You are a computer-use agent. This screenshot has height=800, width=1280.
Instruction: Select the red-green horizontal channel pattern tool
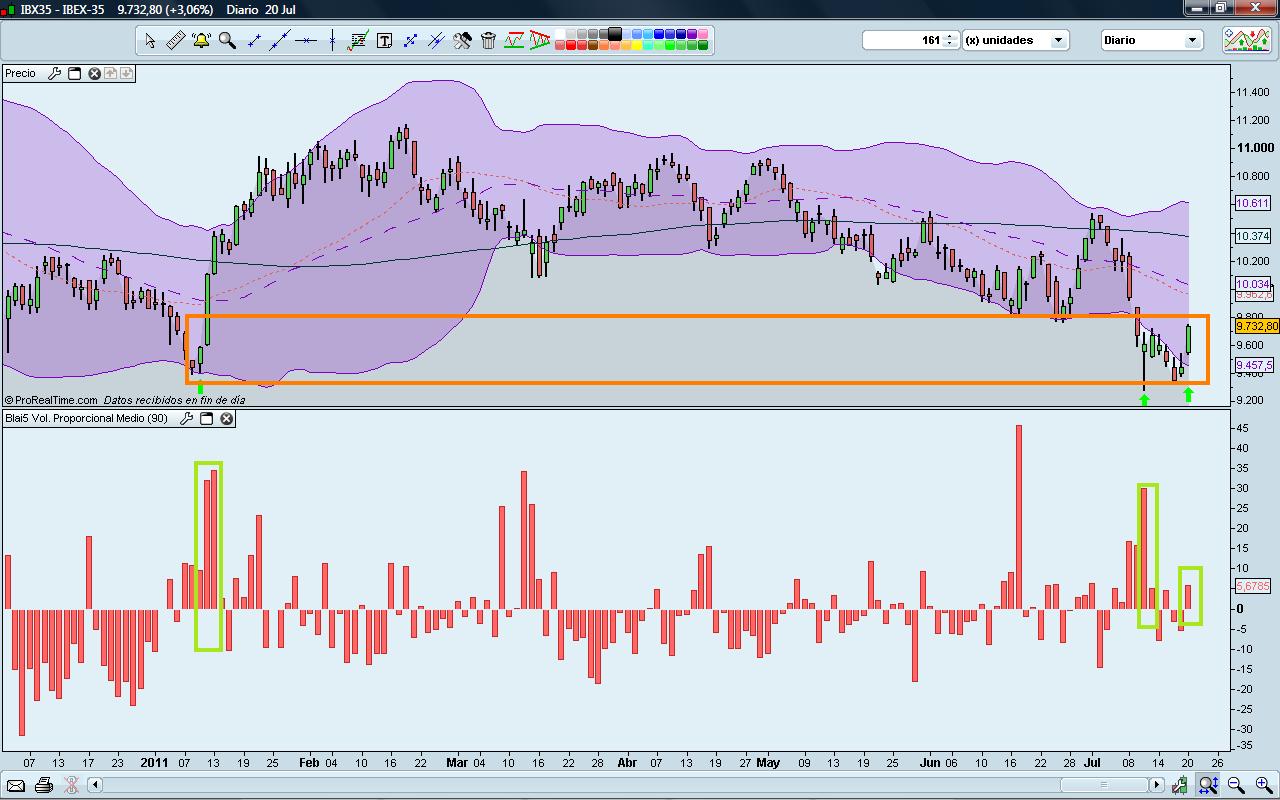click(x=514, y=40)
